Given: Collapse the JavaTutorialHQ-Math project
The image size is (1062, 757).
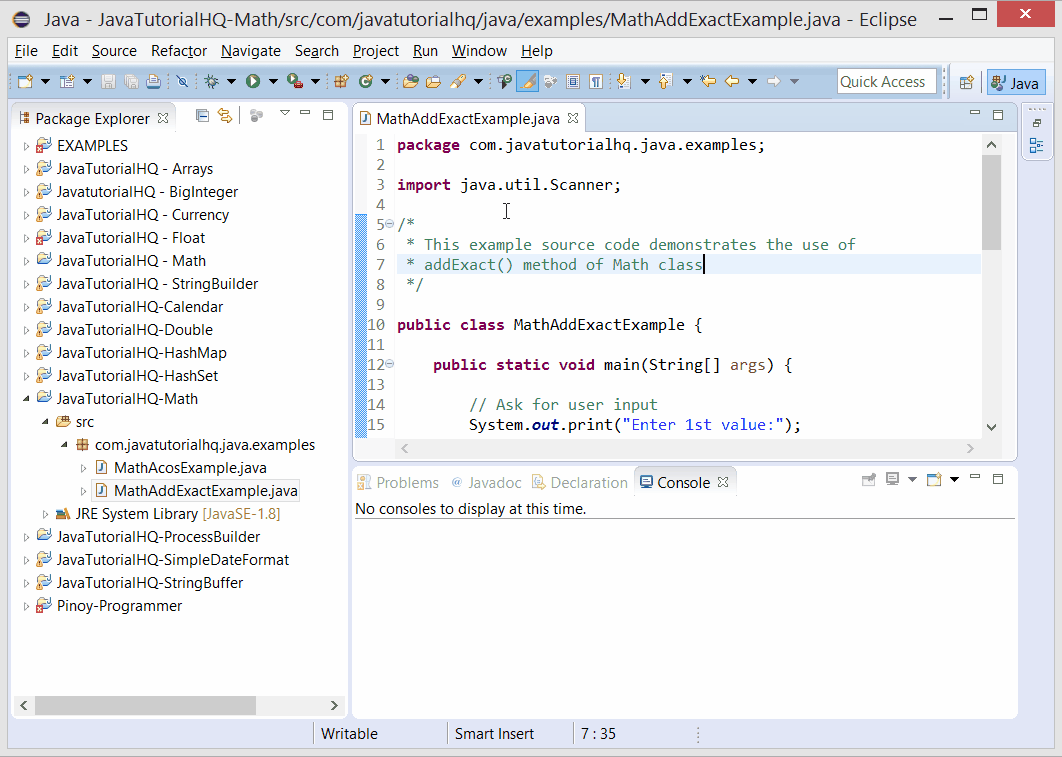Looking at the screenshot, I should (x=26, y=399).
